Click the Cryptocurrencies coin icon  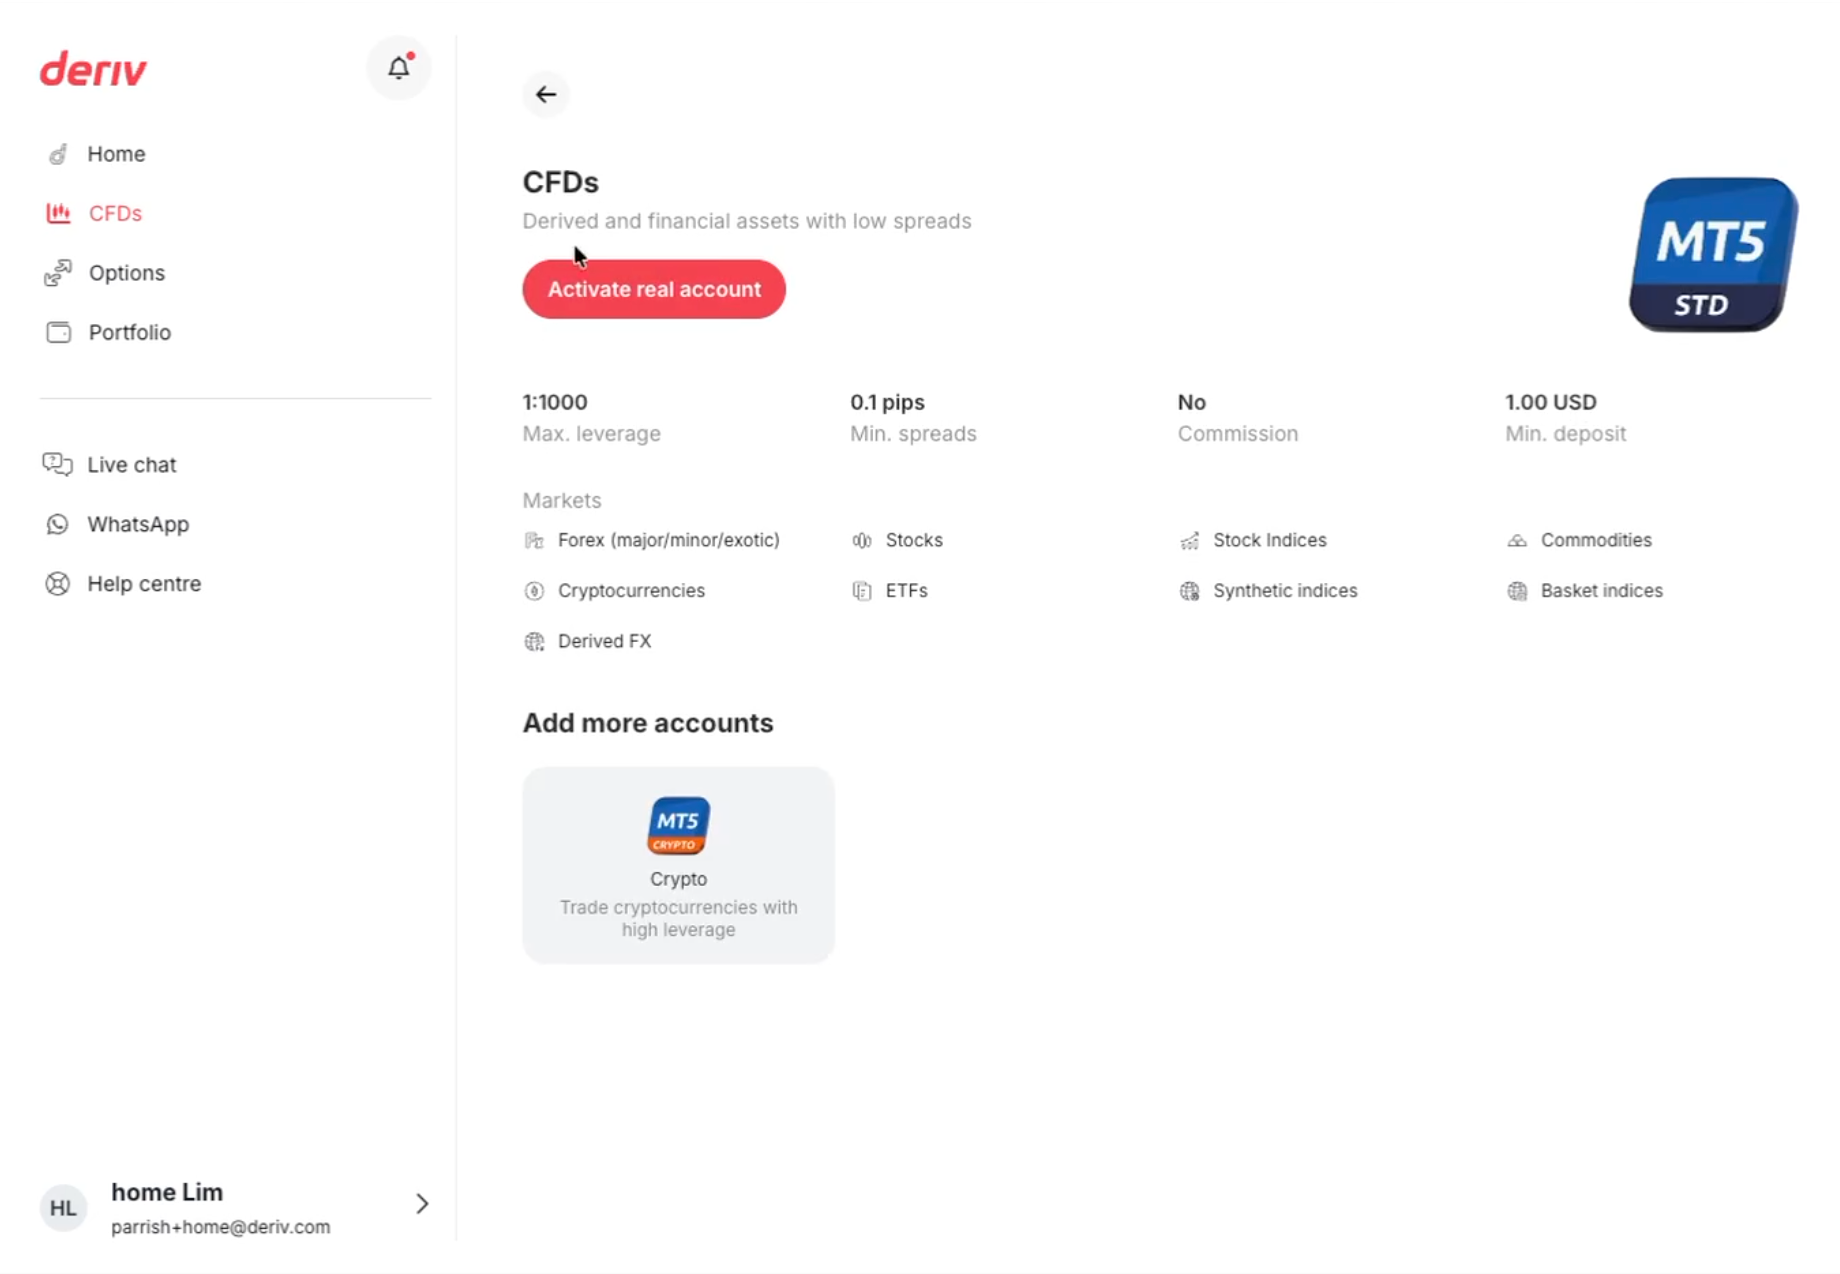[x=534, y=591]
